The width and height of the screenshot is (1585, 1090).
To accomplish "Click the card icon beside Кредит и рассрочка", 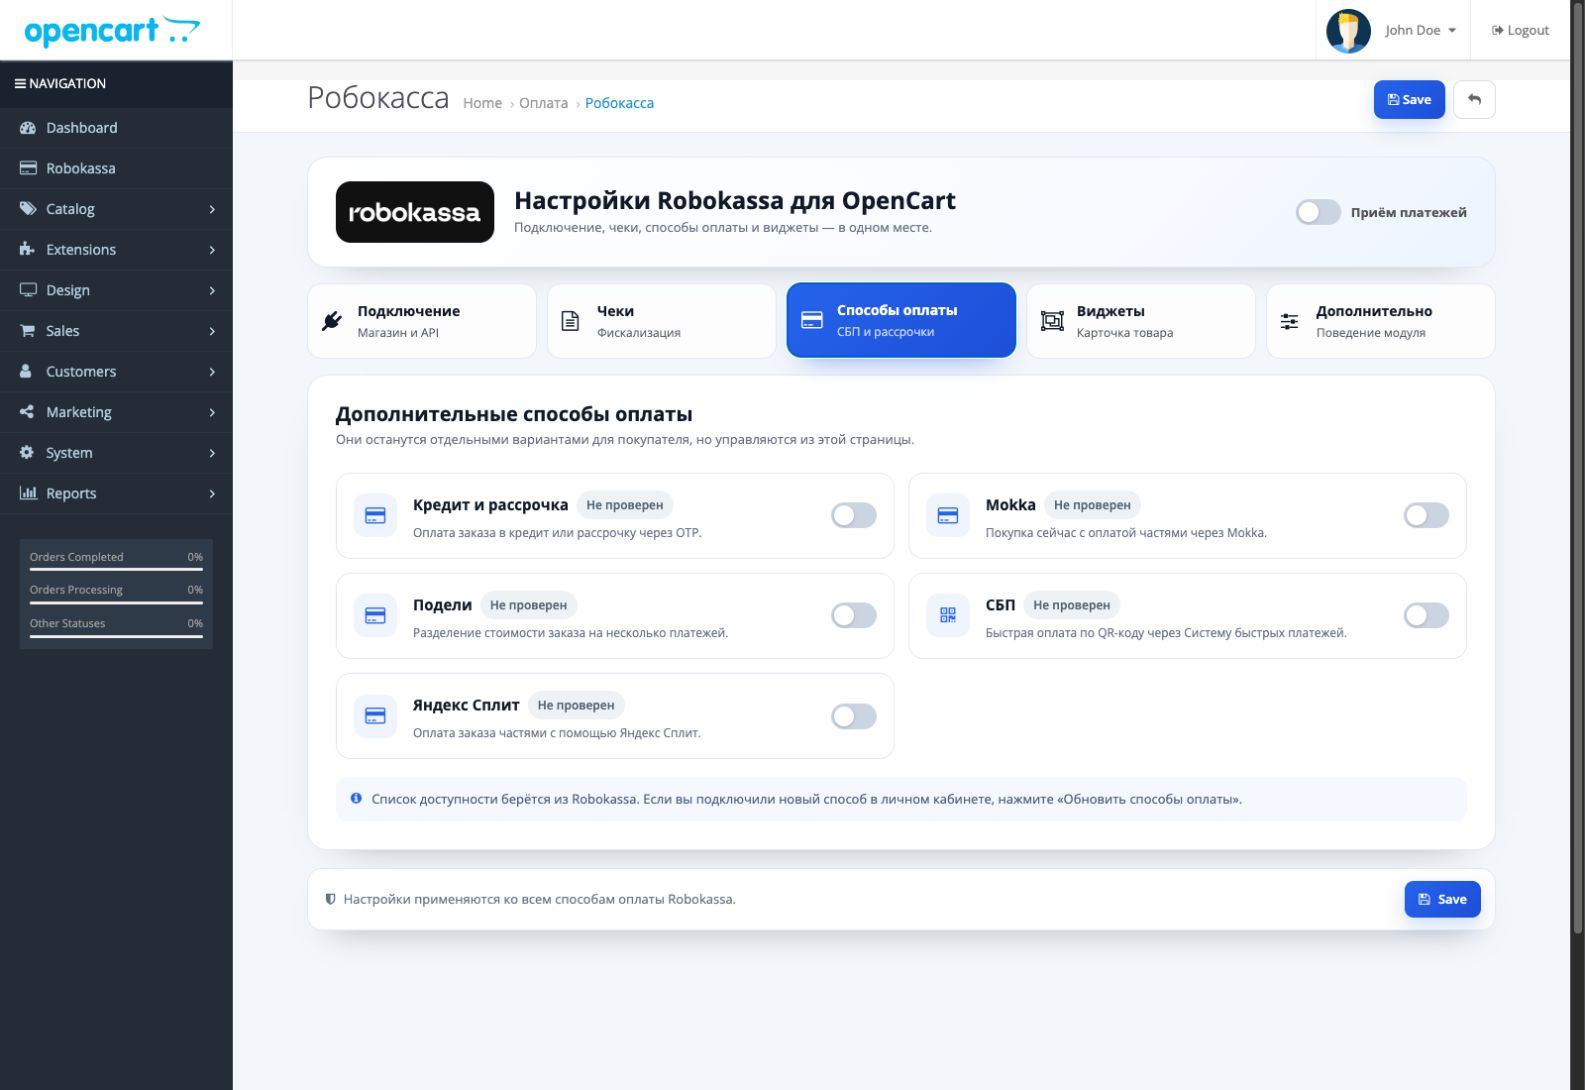I will [376, 516].
